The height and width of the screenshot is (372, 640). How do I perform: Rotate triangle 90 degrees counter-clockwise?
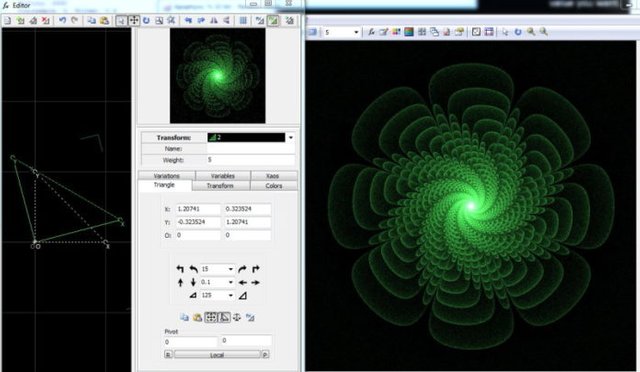pos(180,269)
